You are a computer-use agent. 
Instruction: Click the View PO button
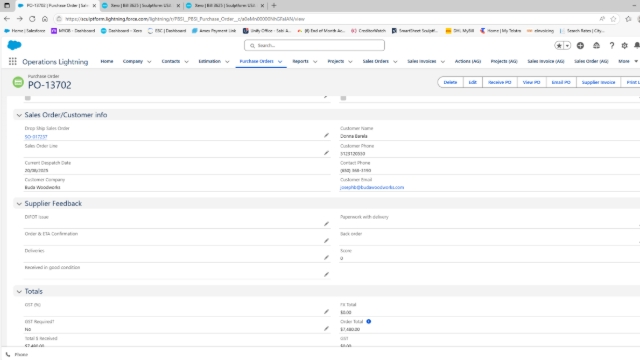tap(531, 82)
